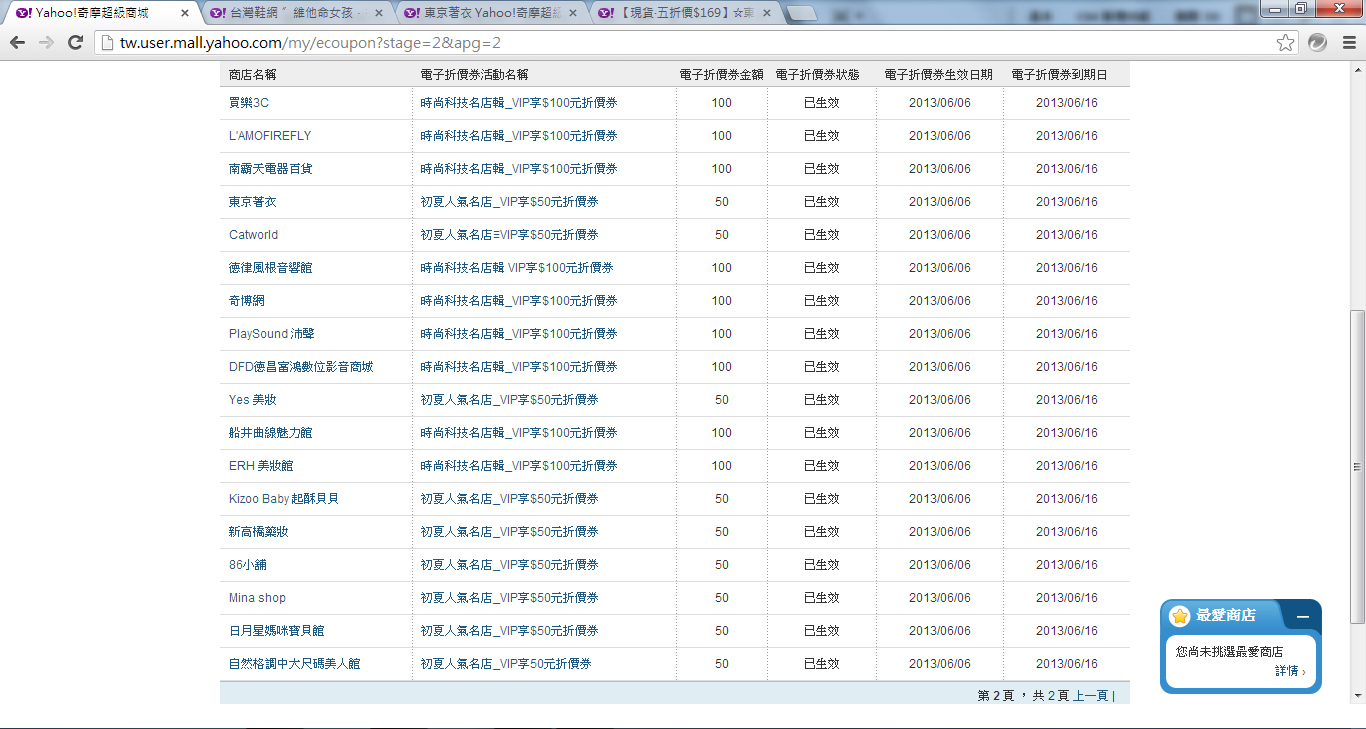The width and height of the screenshot is (1366, 729).
Task: Switch to the 東京著衣 Yahoo tab
Action: (490, 13)
